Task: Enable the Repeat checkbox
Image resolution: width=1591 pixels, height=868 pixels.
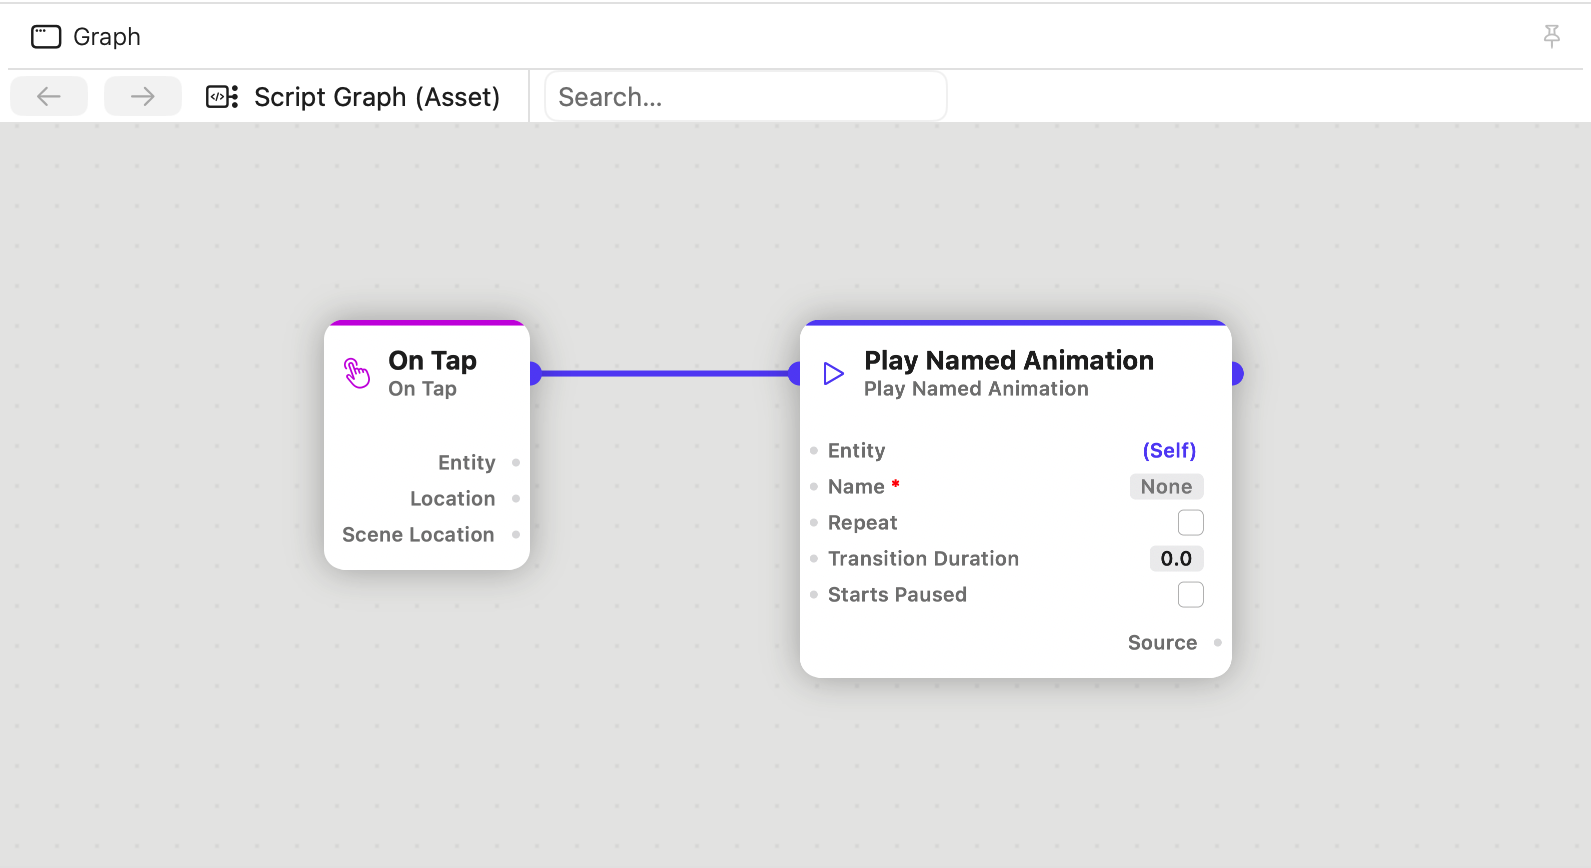Action: (x=1191, y=523)
